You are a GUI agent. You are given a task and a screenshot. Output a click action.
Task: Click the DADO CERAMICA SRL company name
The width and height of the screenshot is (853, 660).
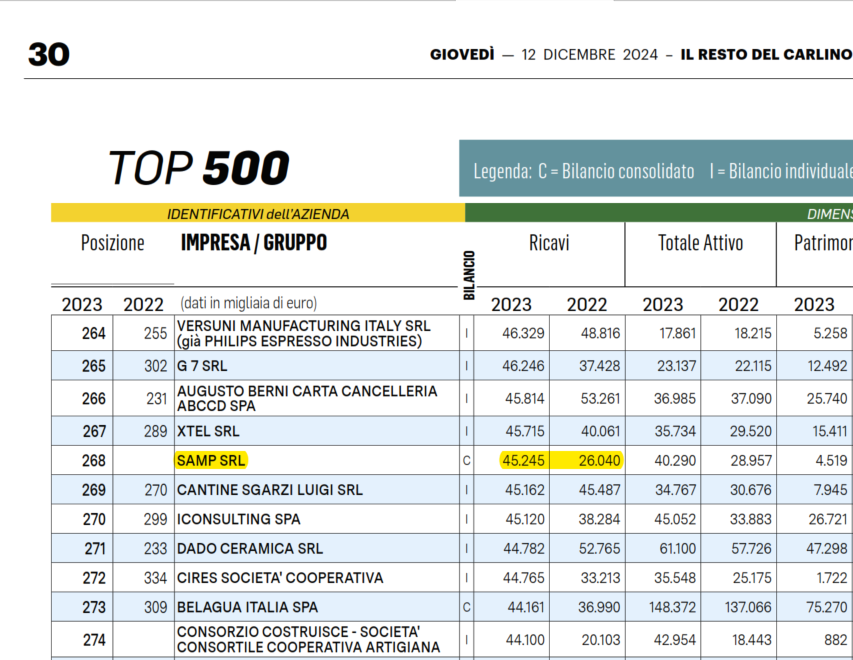(x=250, y=548)
